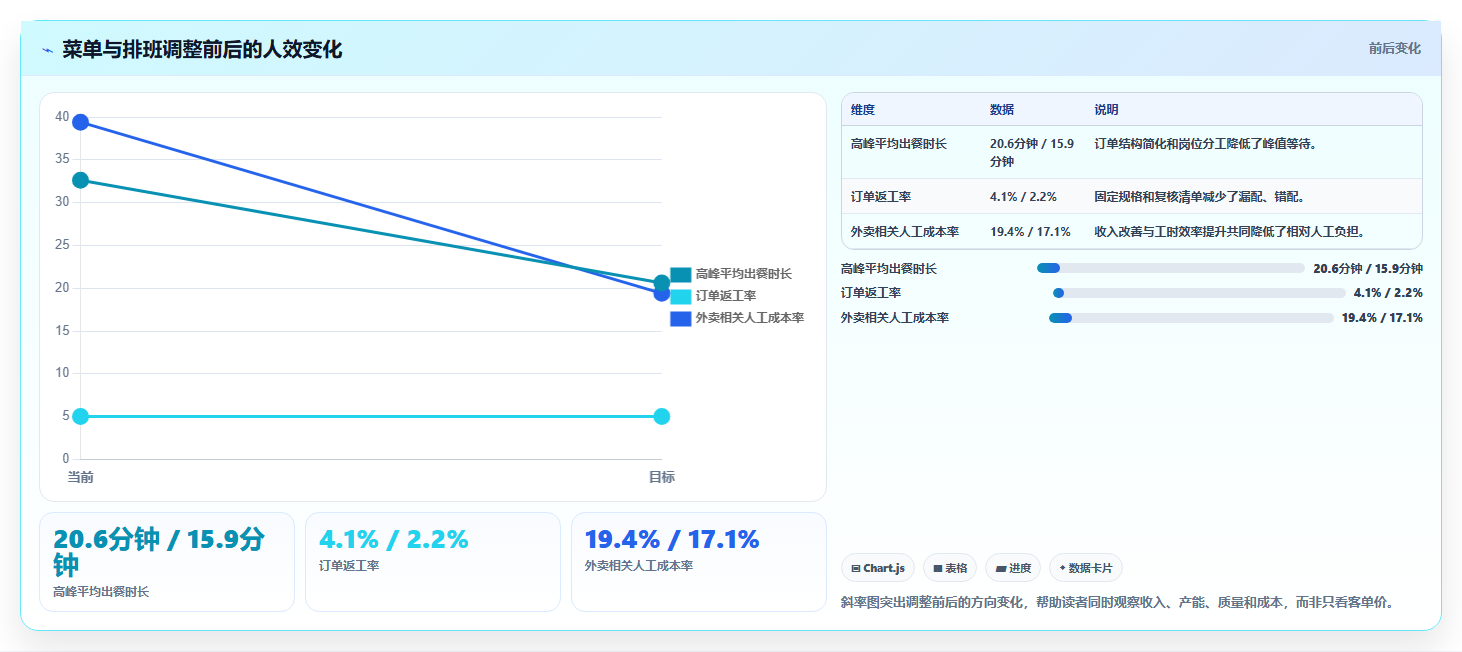Viewport: 1462px width, 652px height.
Task: Click the 当前 x-axis label
Action: pyautogui.click(x=81, y=477)
